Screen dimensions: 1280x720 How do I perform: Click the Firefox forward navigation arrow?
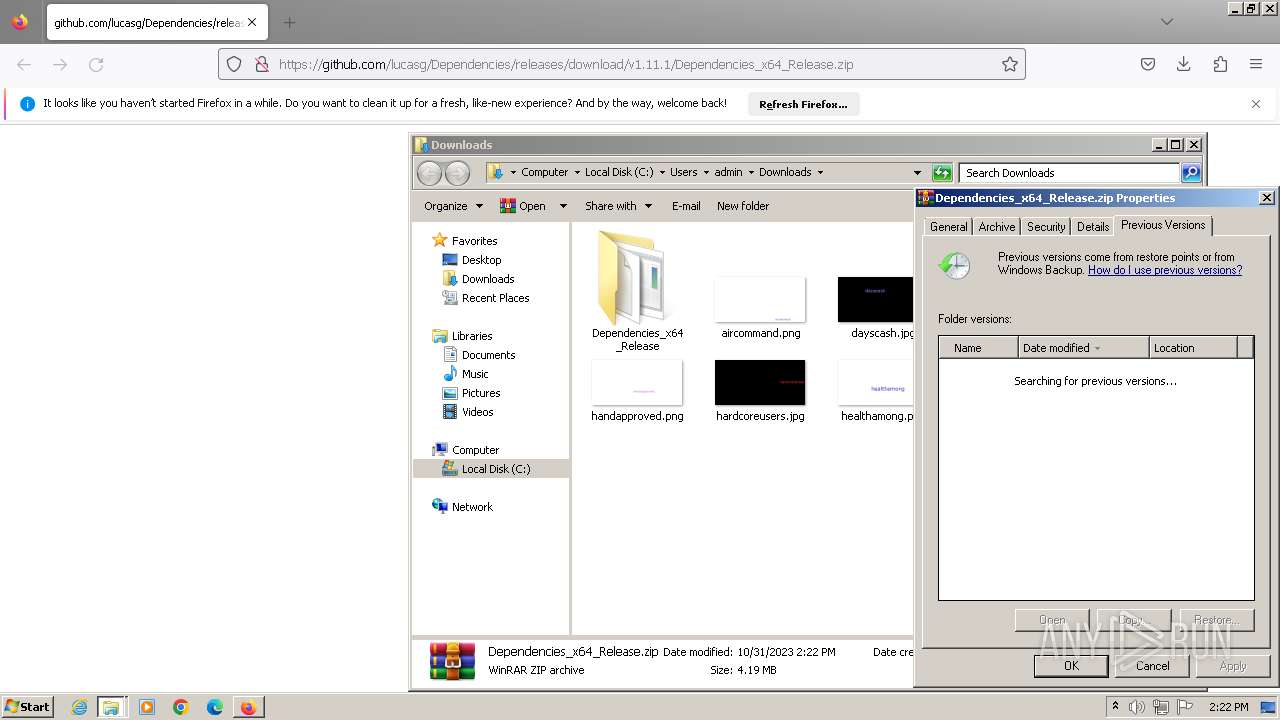tap(60, 64)
